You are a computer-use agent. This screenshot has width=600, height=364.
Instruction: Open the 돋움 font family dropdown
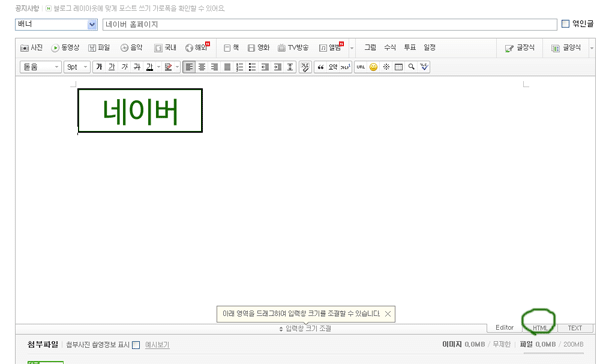point(41,67)
